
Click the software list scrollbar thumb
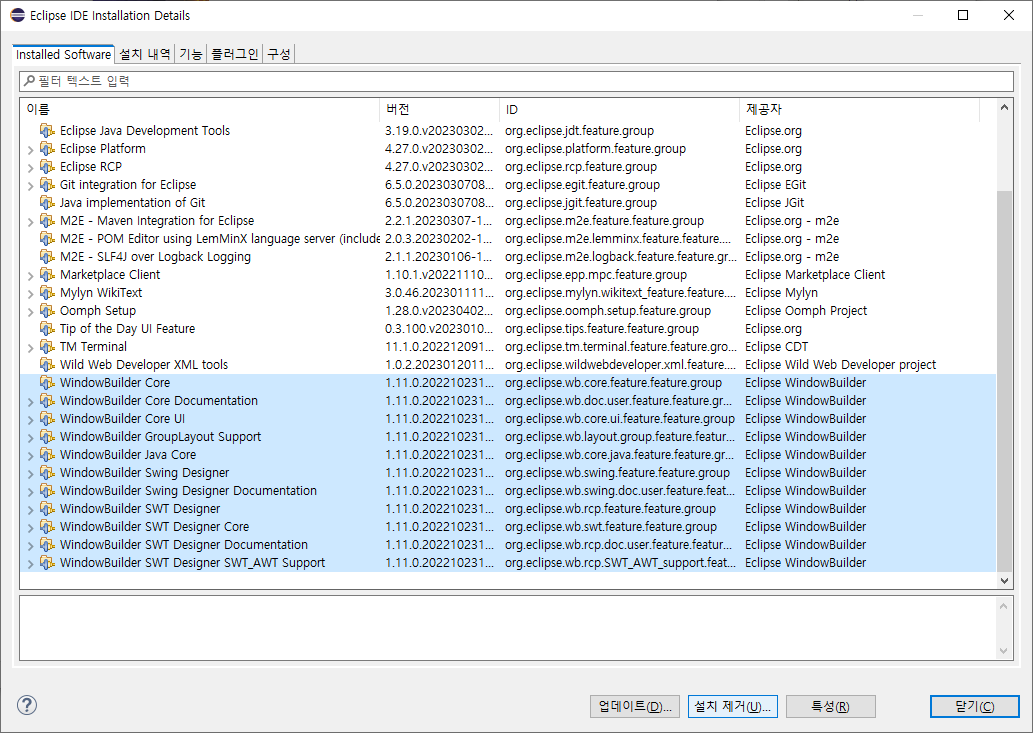(1004, 381)
